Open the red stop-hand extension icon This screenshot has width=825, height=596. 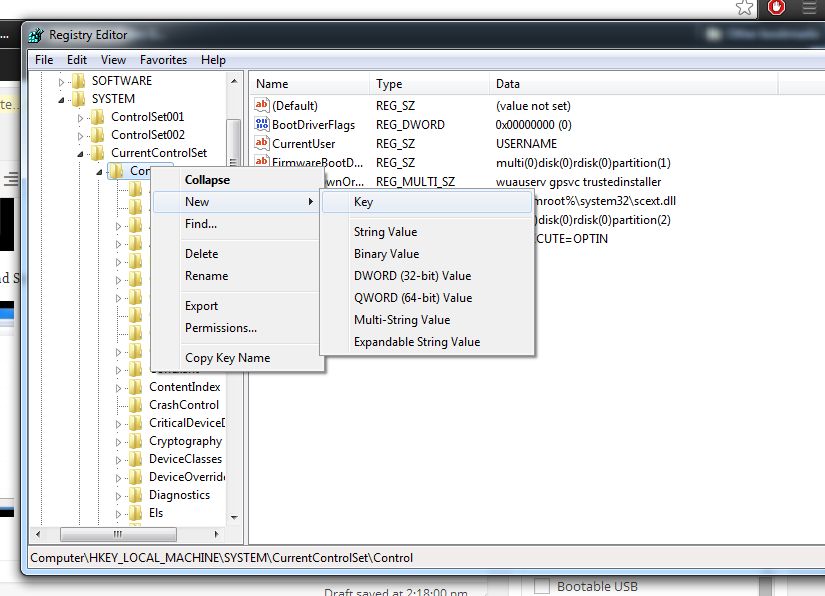pos(777,7)
